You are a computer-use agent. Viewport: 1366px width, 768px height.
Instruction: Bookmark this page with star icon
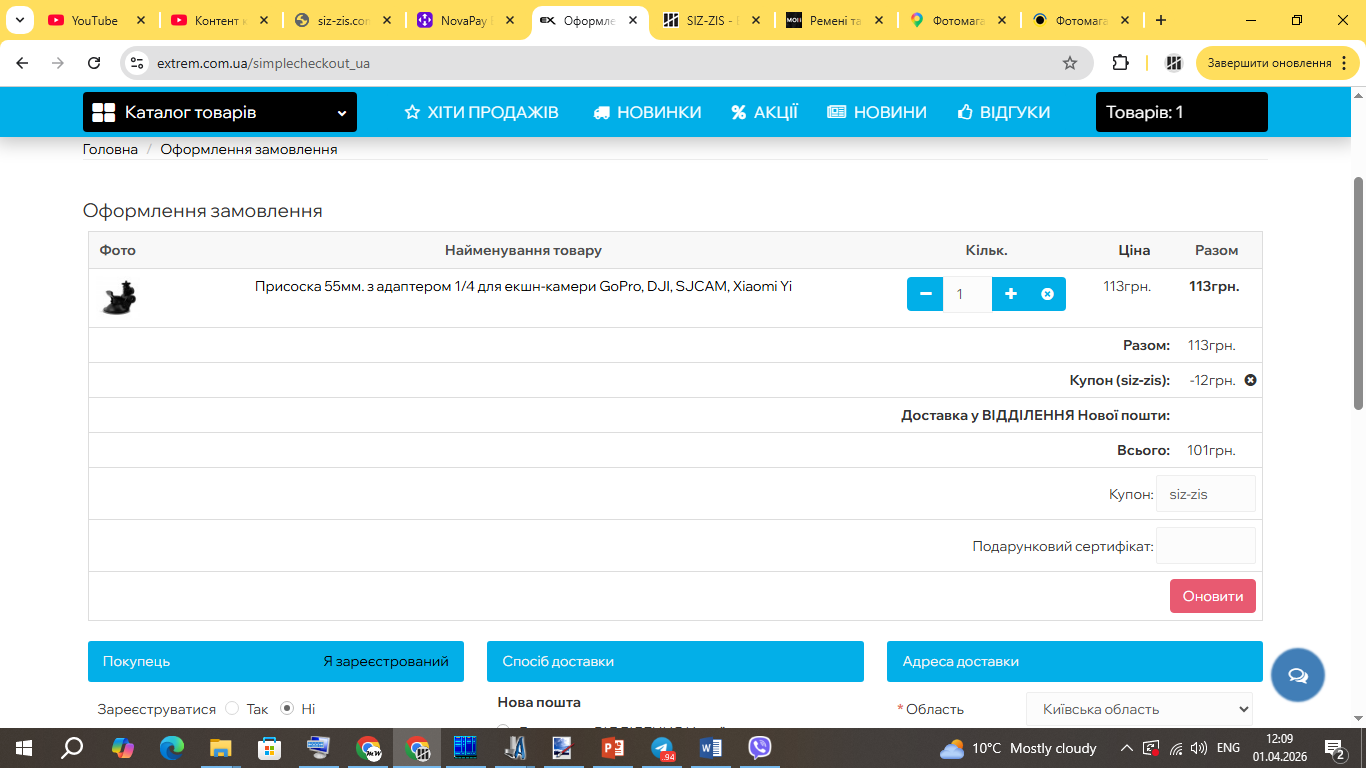(1070, 63)
